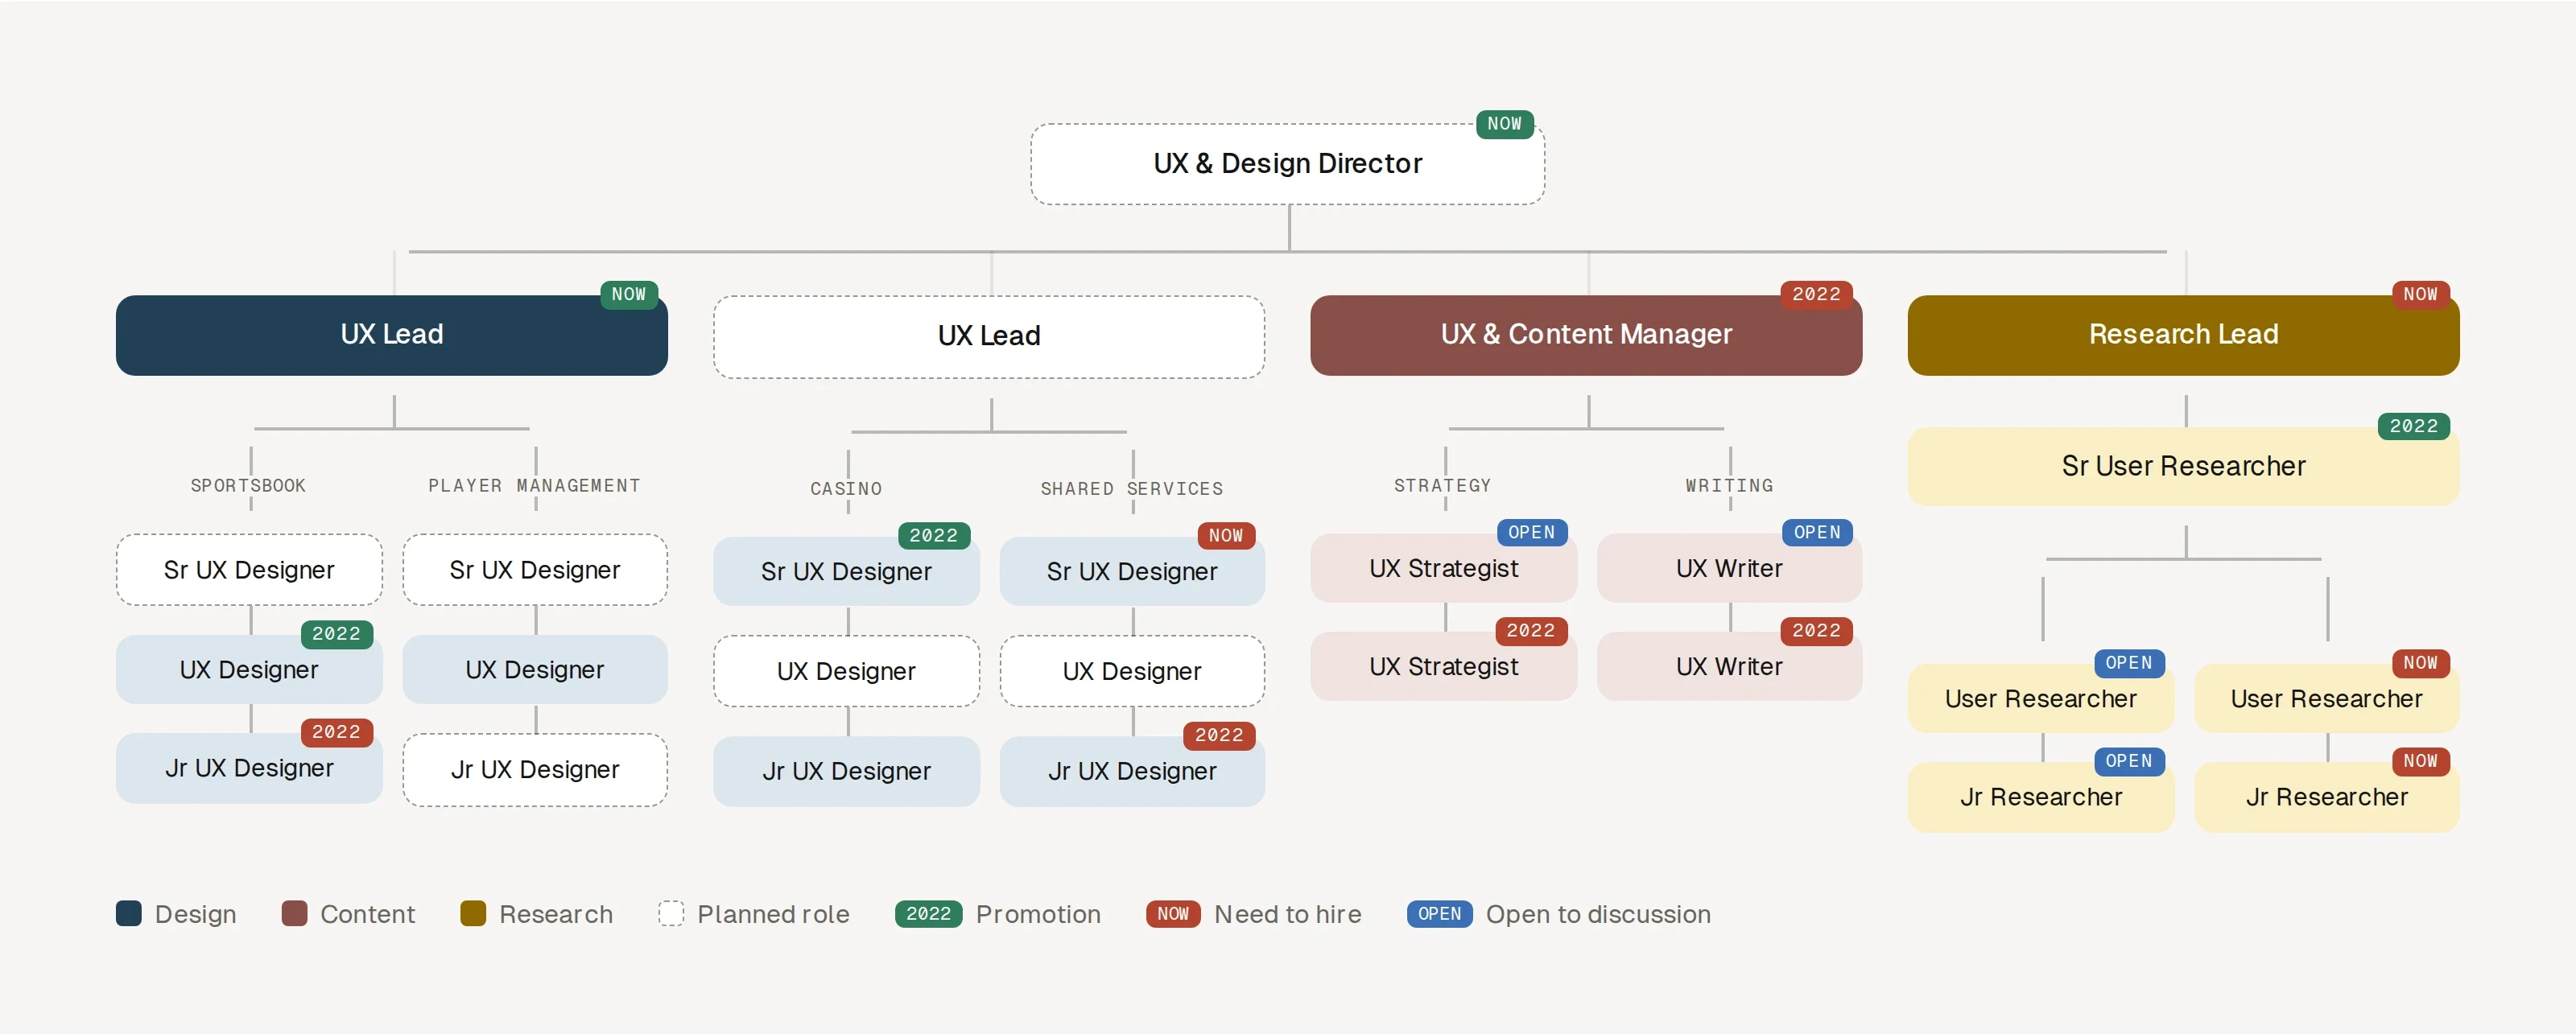Click the Design legend color swatch
The height and width of the screenshot is (1034, 2576).
[129, 914]
